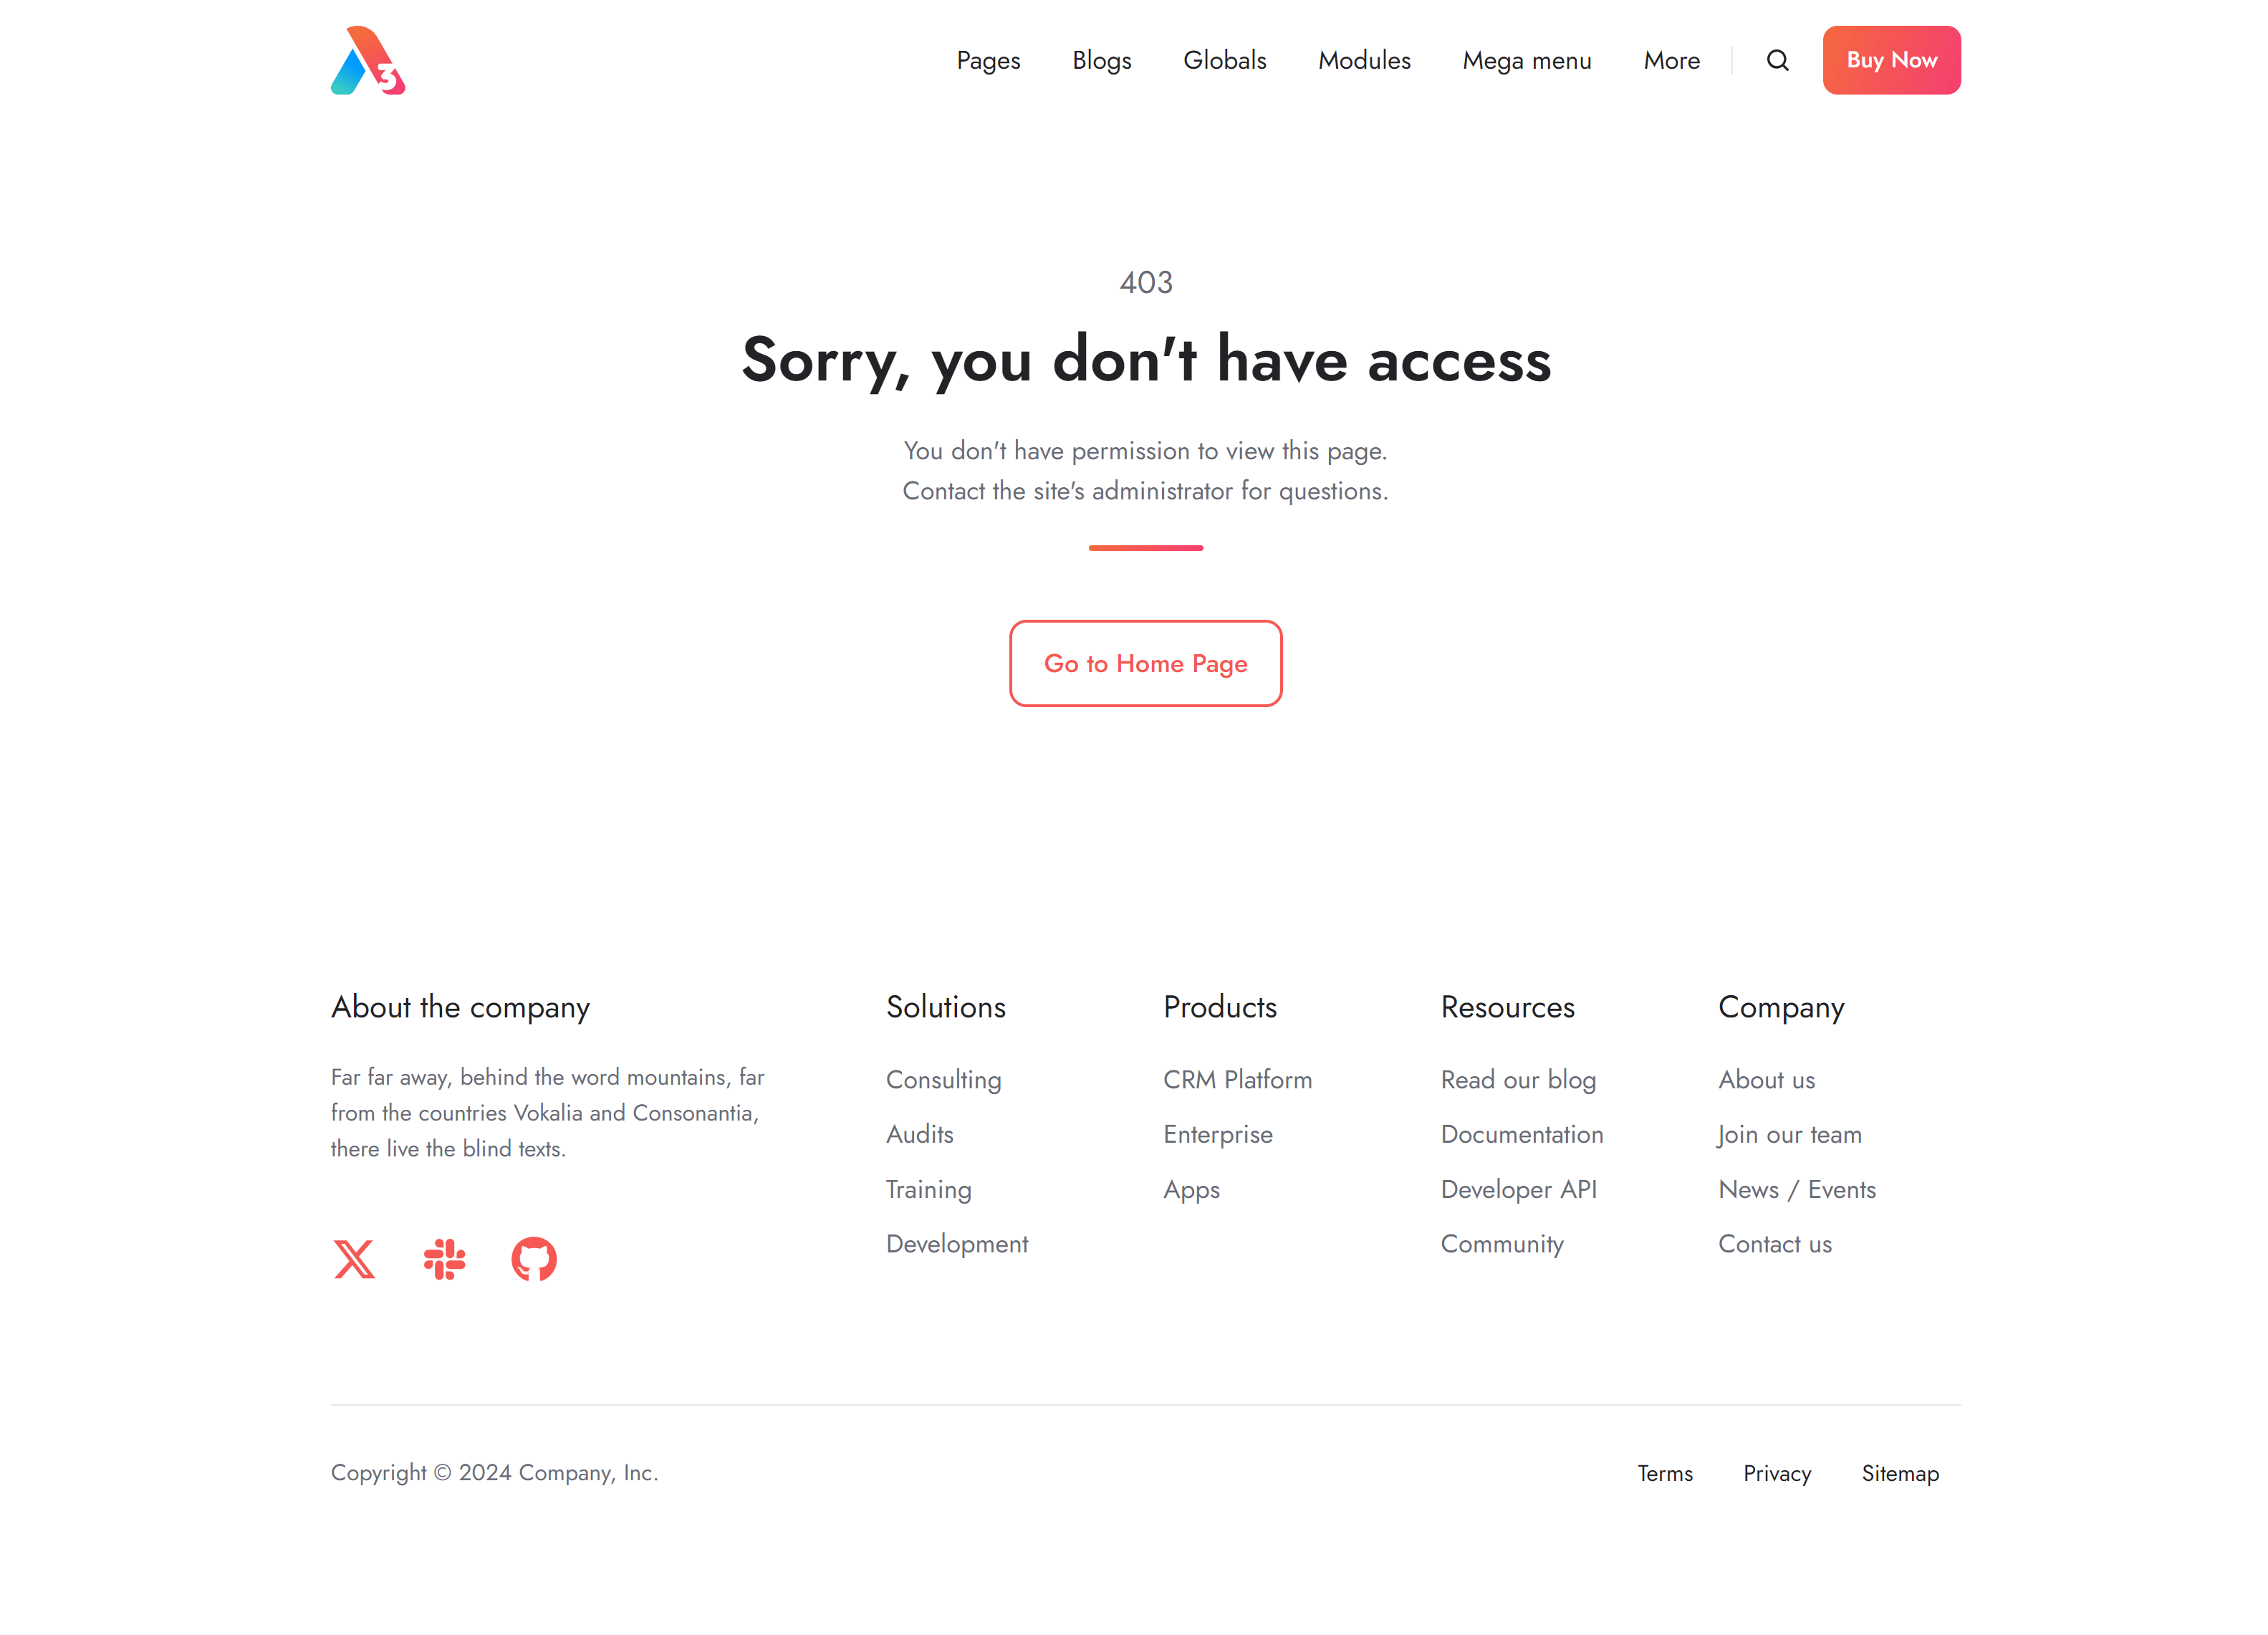Click the Go to Home Page button
Viewport: 2268px width, 1635px height.
tap(1145, 663)
